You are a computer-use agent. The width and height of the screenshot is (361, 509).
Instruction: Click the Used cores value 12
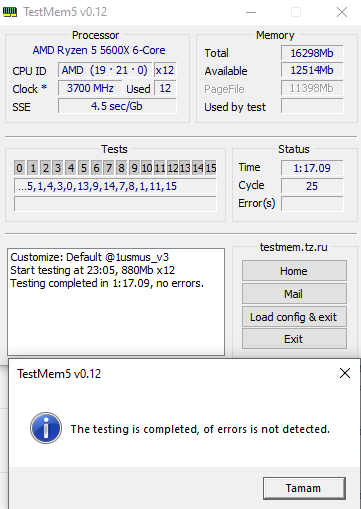point(165,88)
